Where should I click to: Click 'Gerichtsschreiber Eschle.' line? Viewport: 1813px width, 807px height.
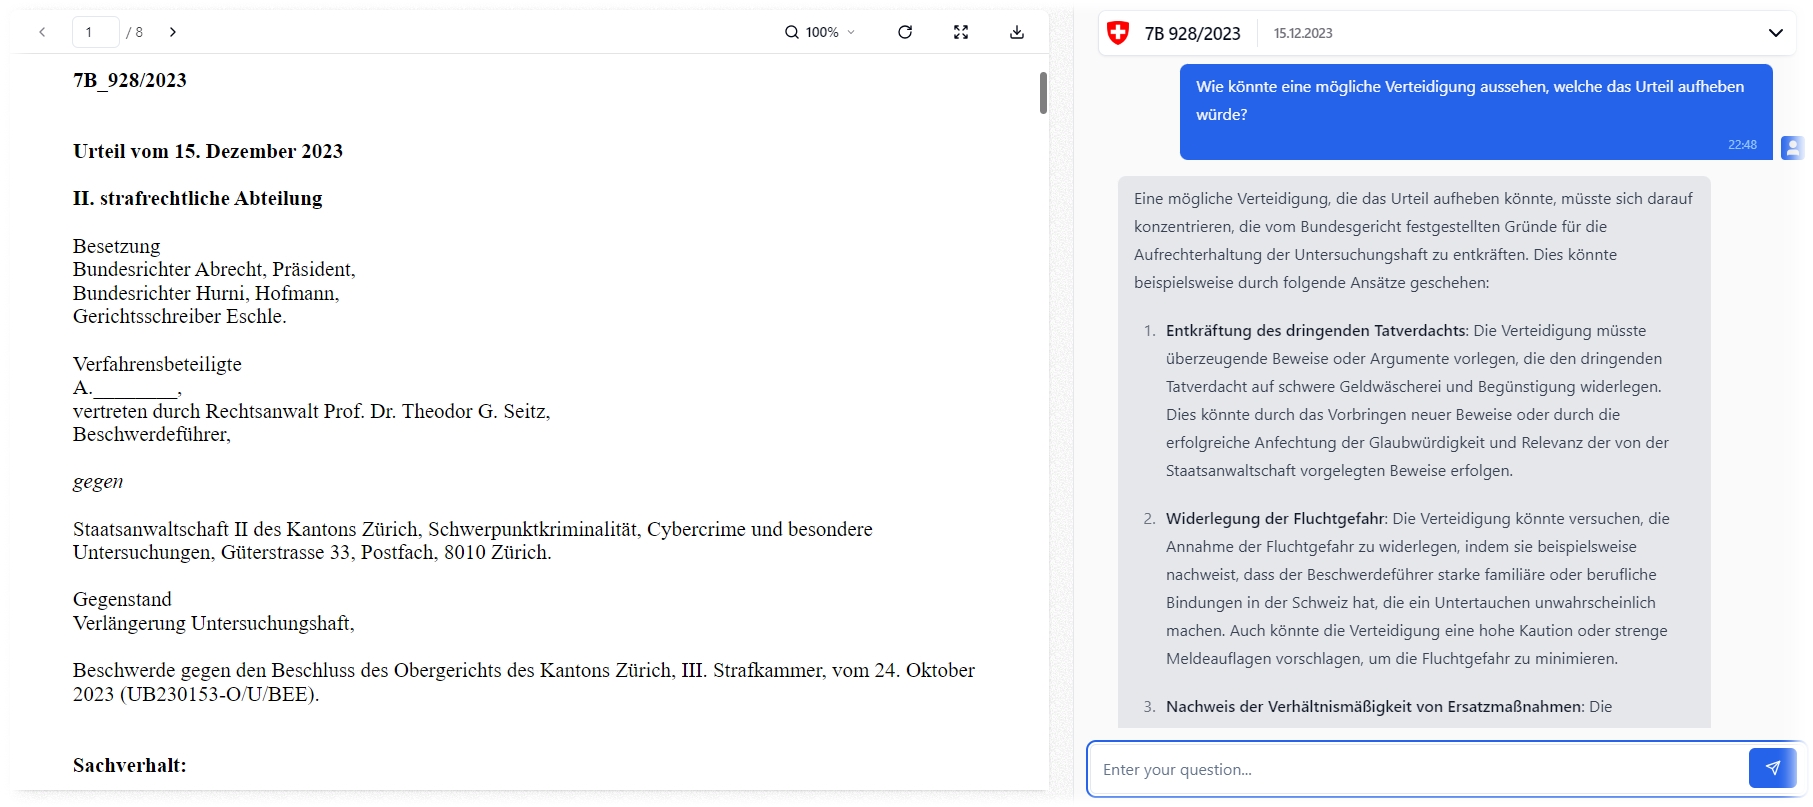tap(180, 316)
